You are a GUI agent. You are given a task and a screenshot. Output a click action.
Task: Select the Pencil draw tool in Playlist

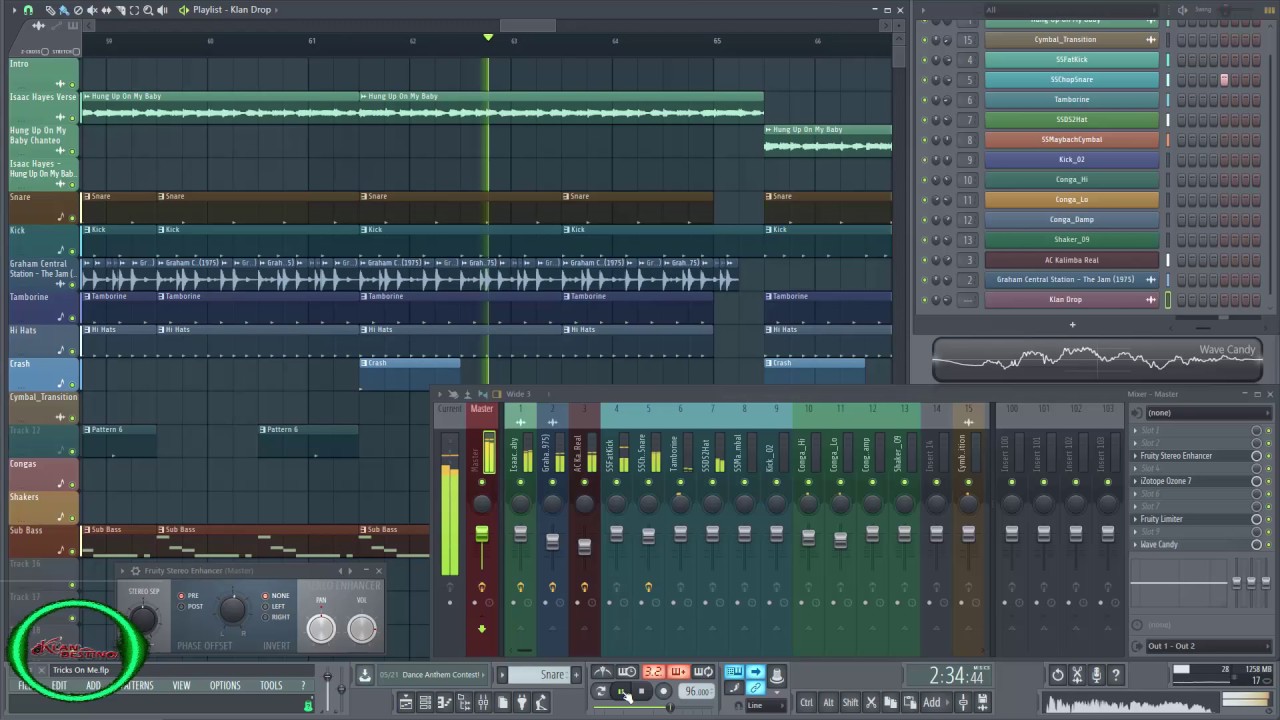click(x=50, y=10)
